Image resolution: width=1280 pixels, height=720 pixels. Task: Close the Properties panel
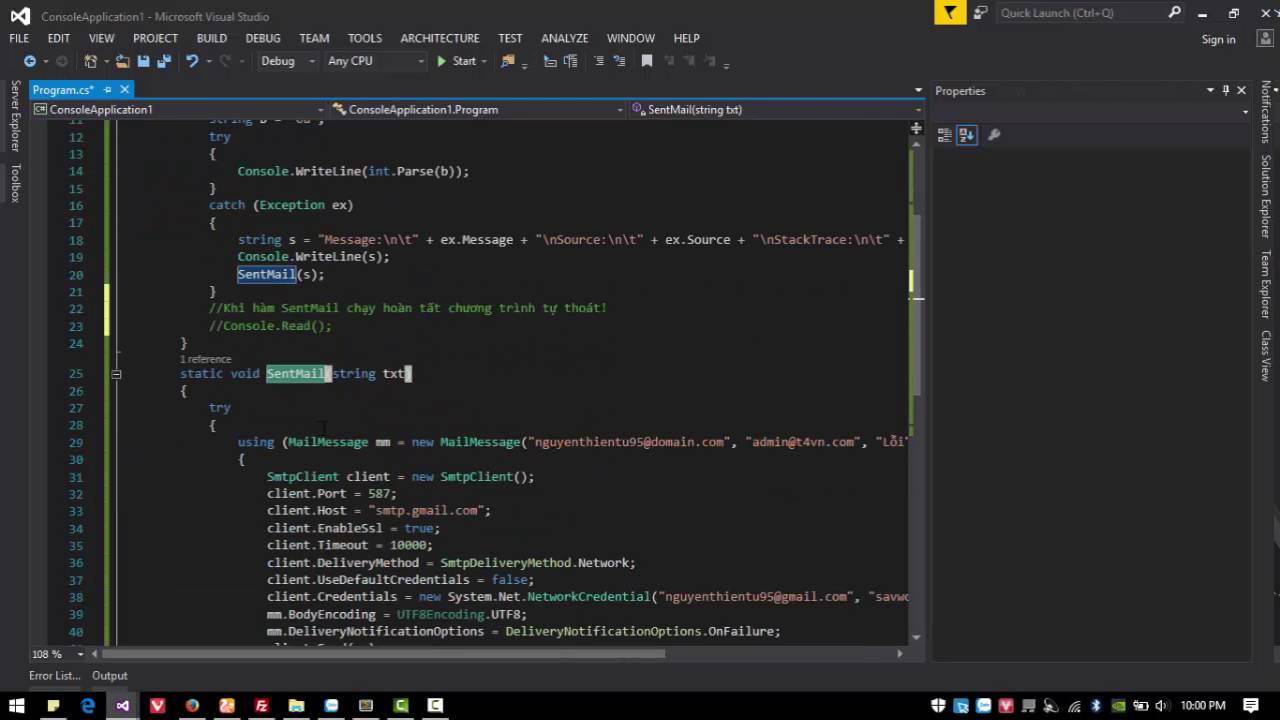1242,90
